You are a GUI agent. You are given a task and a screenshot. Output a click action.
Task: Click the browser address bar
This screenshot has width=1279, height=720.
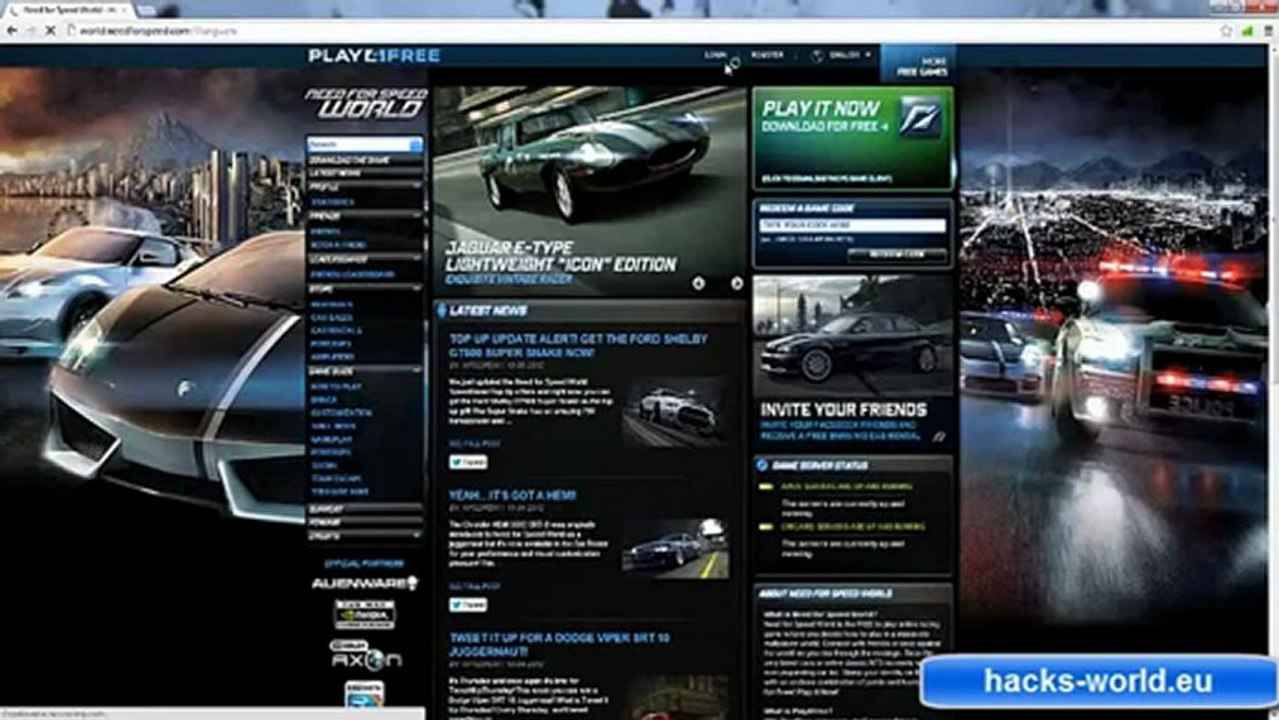click(640, 31)
